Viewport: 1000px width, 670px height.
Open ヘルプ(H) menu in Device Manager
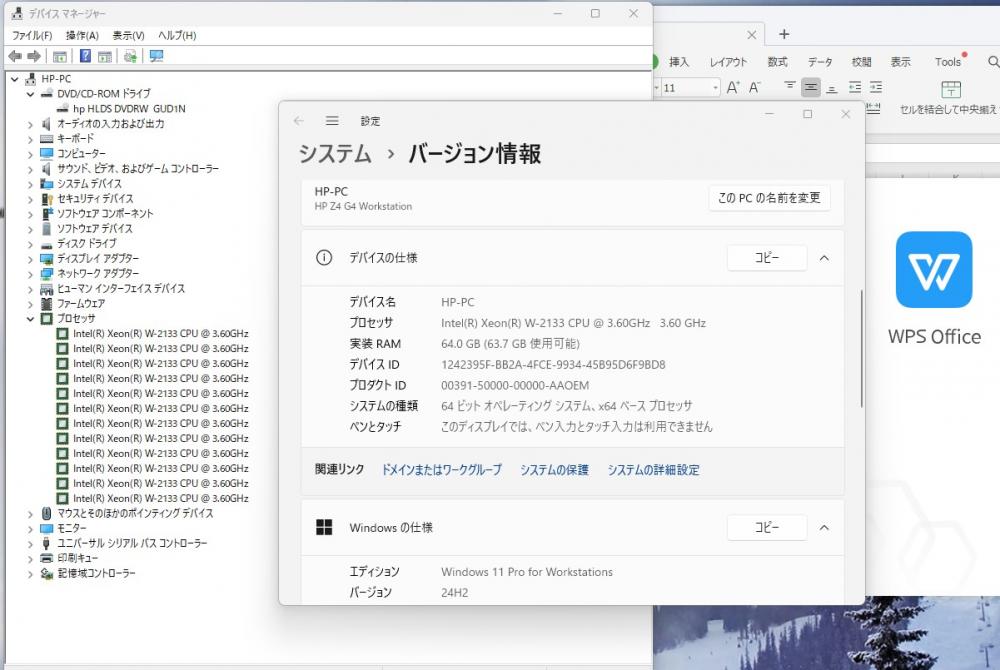pos(177,35)
